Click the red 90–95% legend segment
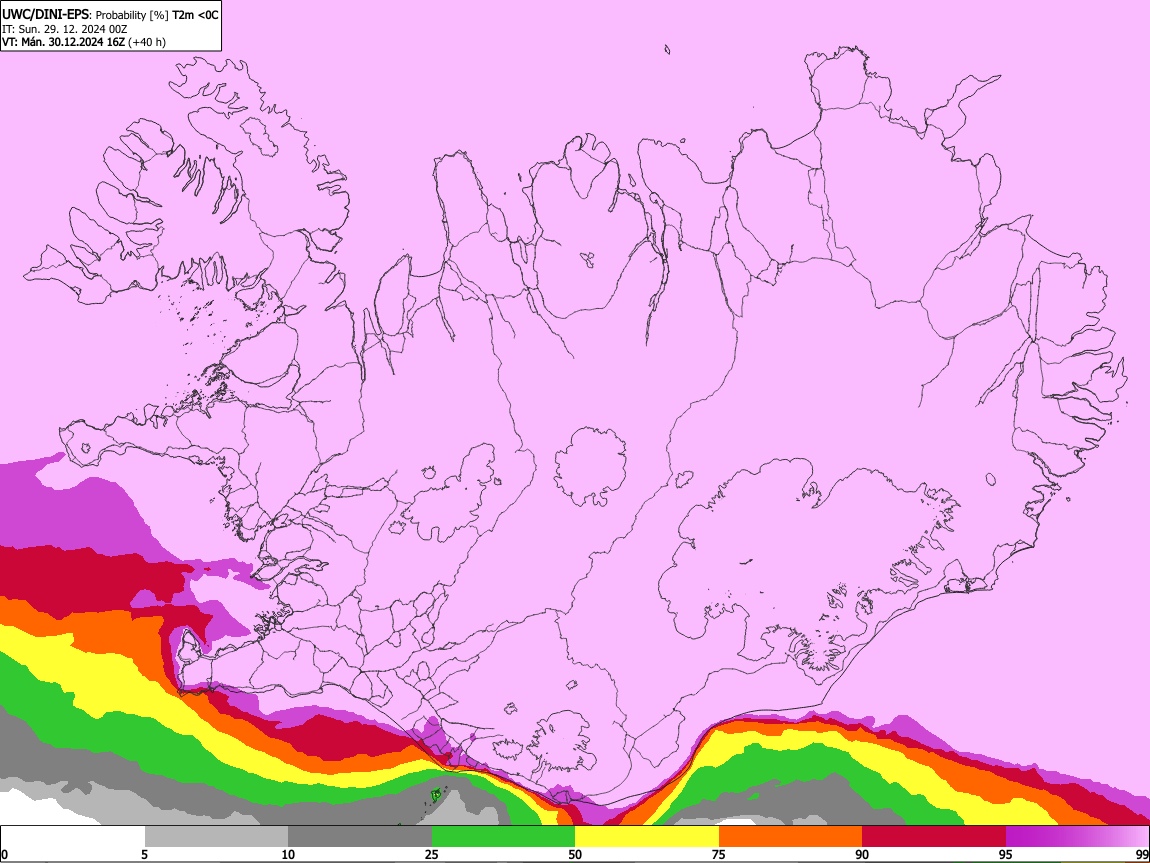The width and height of the screenshot is (1150, 863). [934, 836]
